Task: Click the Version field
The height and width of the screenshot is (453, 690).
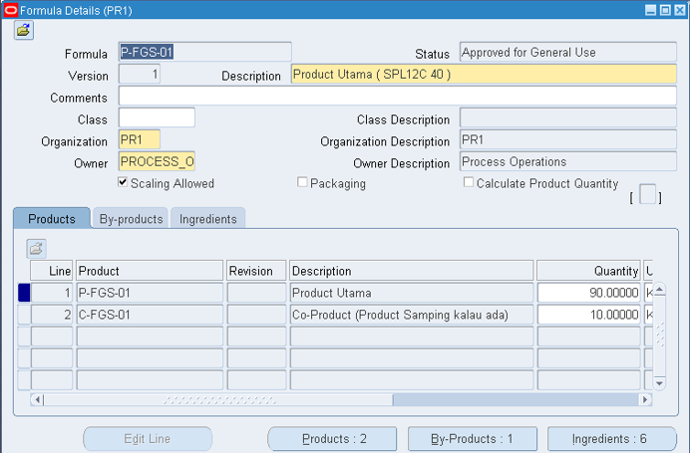Action: click(139, 74)
